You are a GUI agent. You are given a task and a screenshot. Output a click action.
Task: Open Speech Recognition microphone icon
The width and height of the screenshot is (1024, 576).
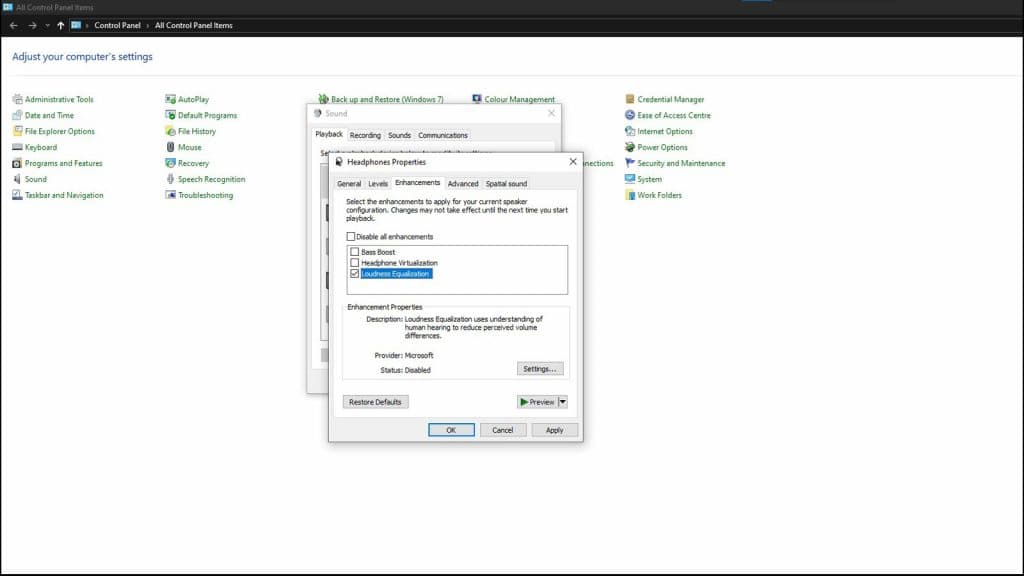pos(170,179)
